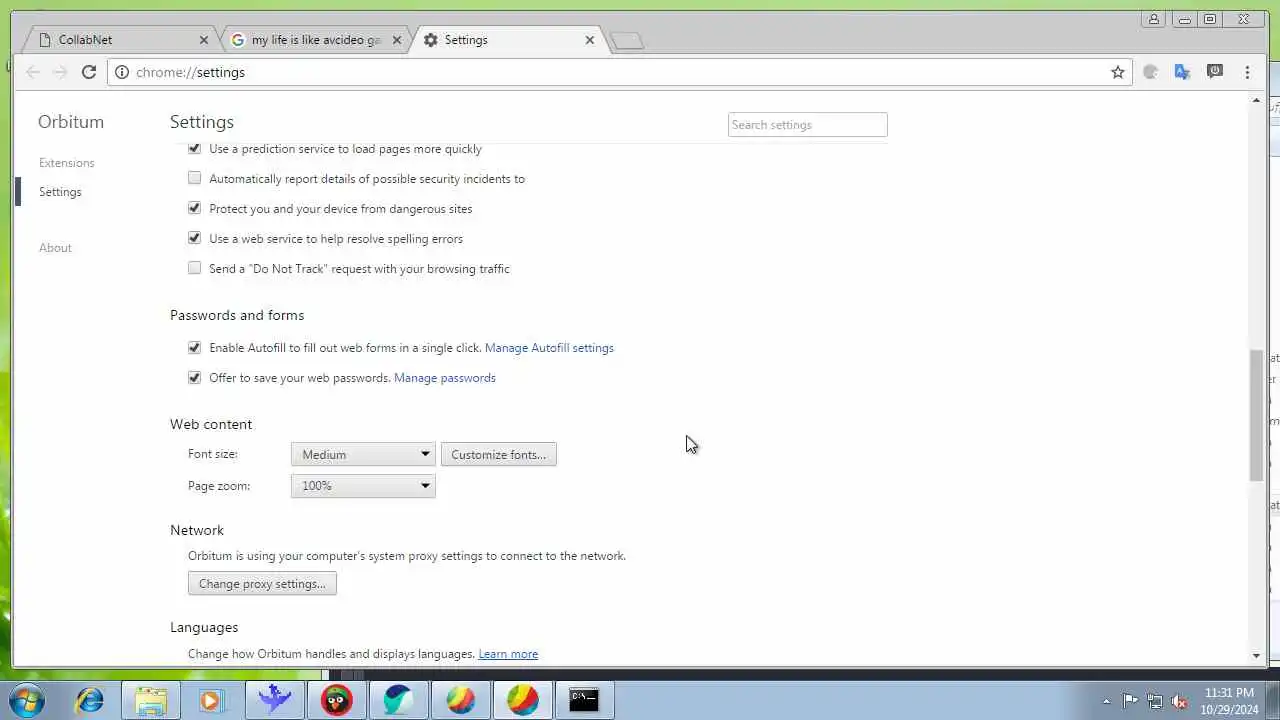Click Change proxy settings button
This screenshot has width=1280, height=720.
click(x=262, y=583)
